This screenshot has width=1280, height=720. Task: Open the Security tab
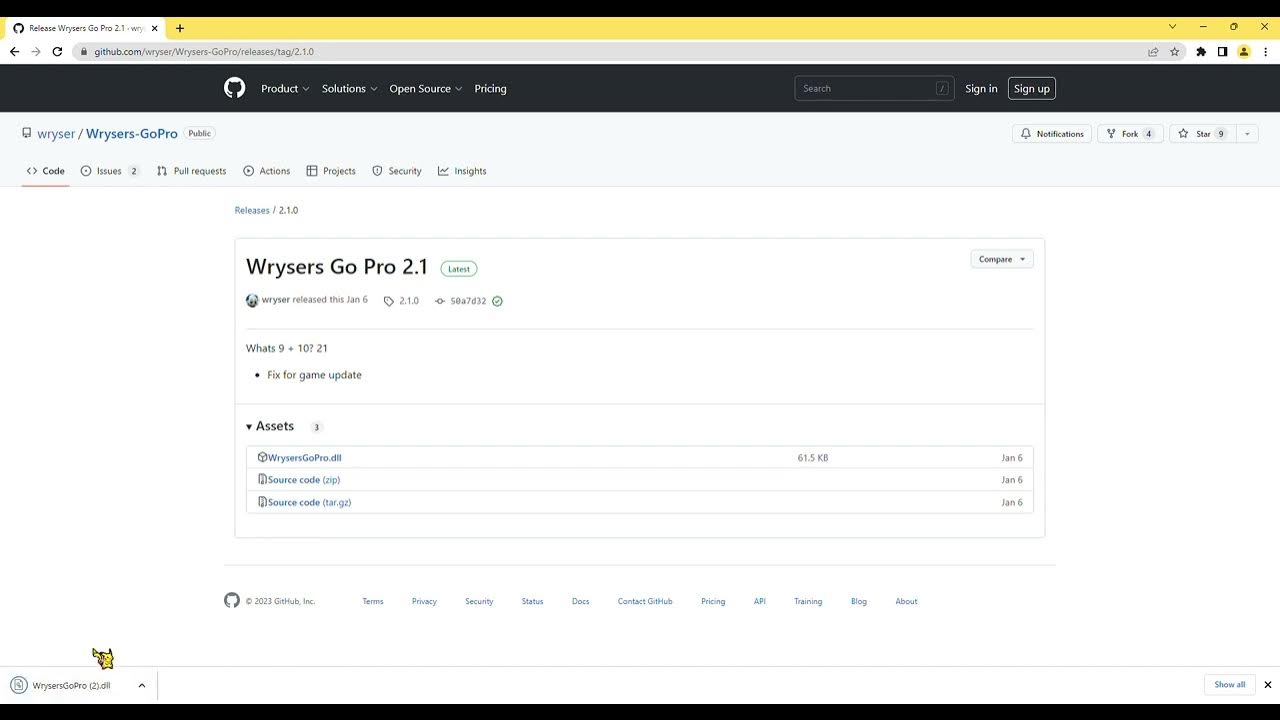click(x=397, y=171)
